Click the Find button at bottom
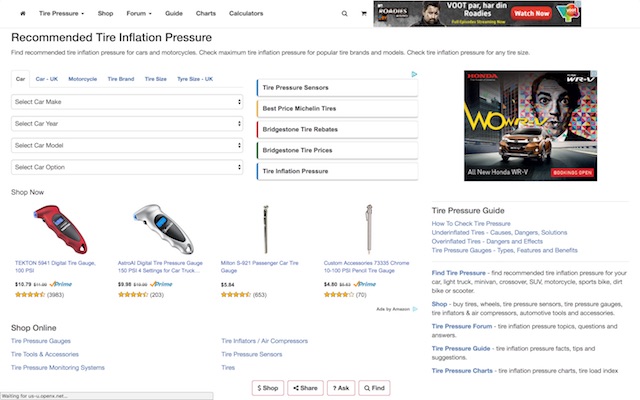 point(374,388)
